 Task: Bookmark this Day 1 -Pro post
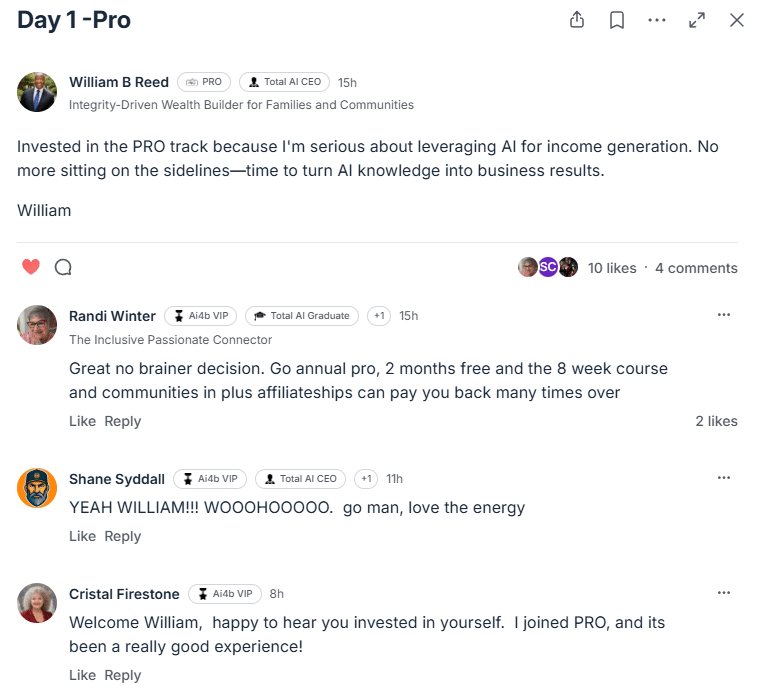pyautogui.click(x=617, y=20)
